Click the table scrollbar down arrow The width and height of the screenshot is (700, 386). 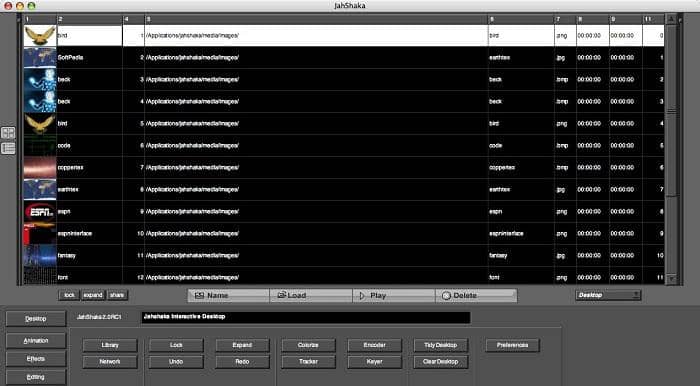coord(671,279)
